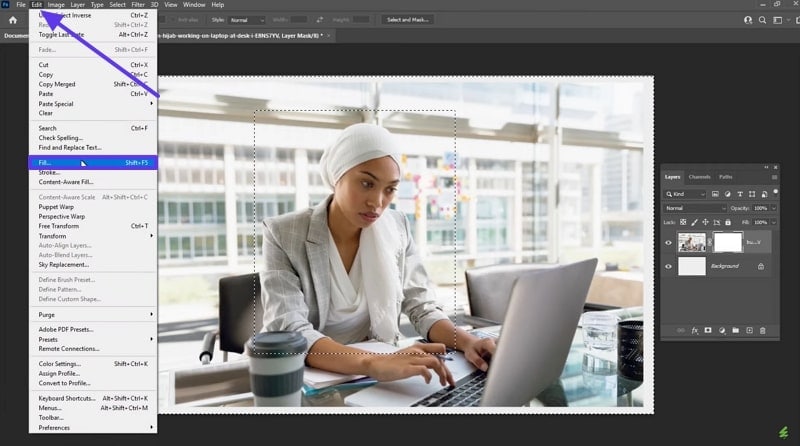Choose Color Settings... menu item
The image size is (800, 446).
pyautogui.click(x=93, y=364)
